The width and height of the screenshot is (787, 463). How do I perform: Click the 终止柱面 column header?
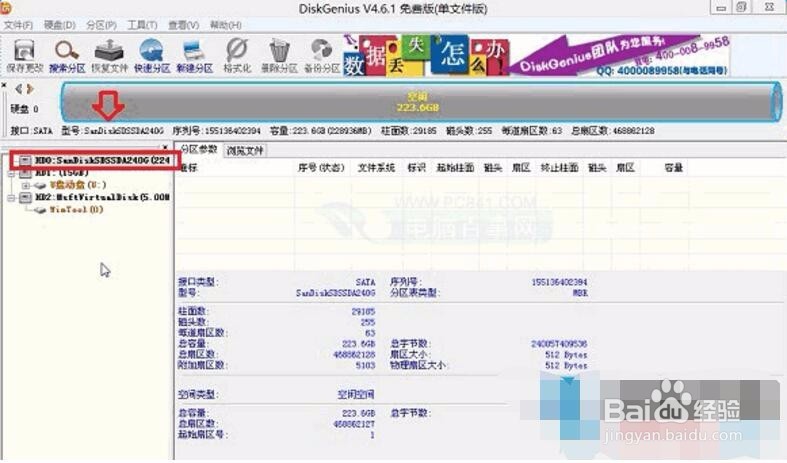[x=559, y=168]
